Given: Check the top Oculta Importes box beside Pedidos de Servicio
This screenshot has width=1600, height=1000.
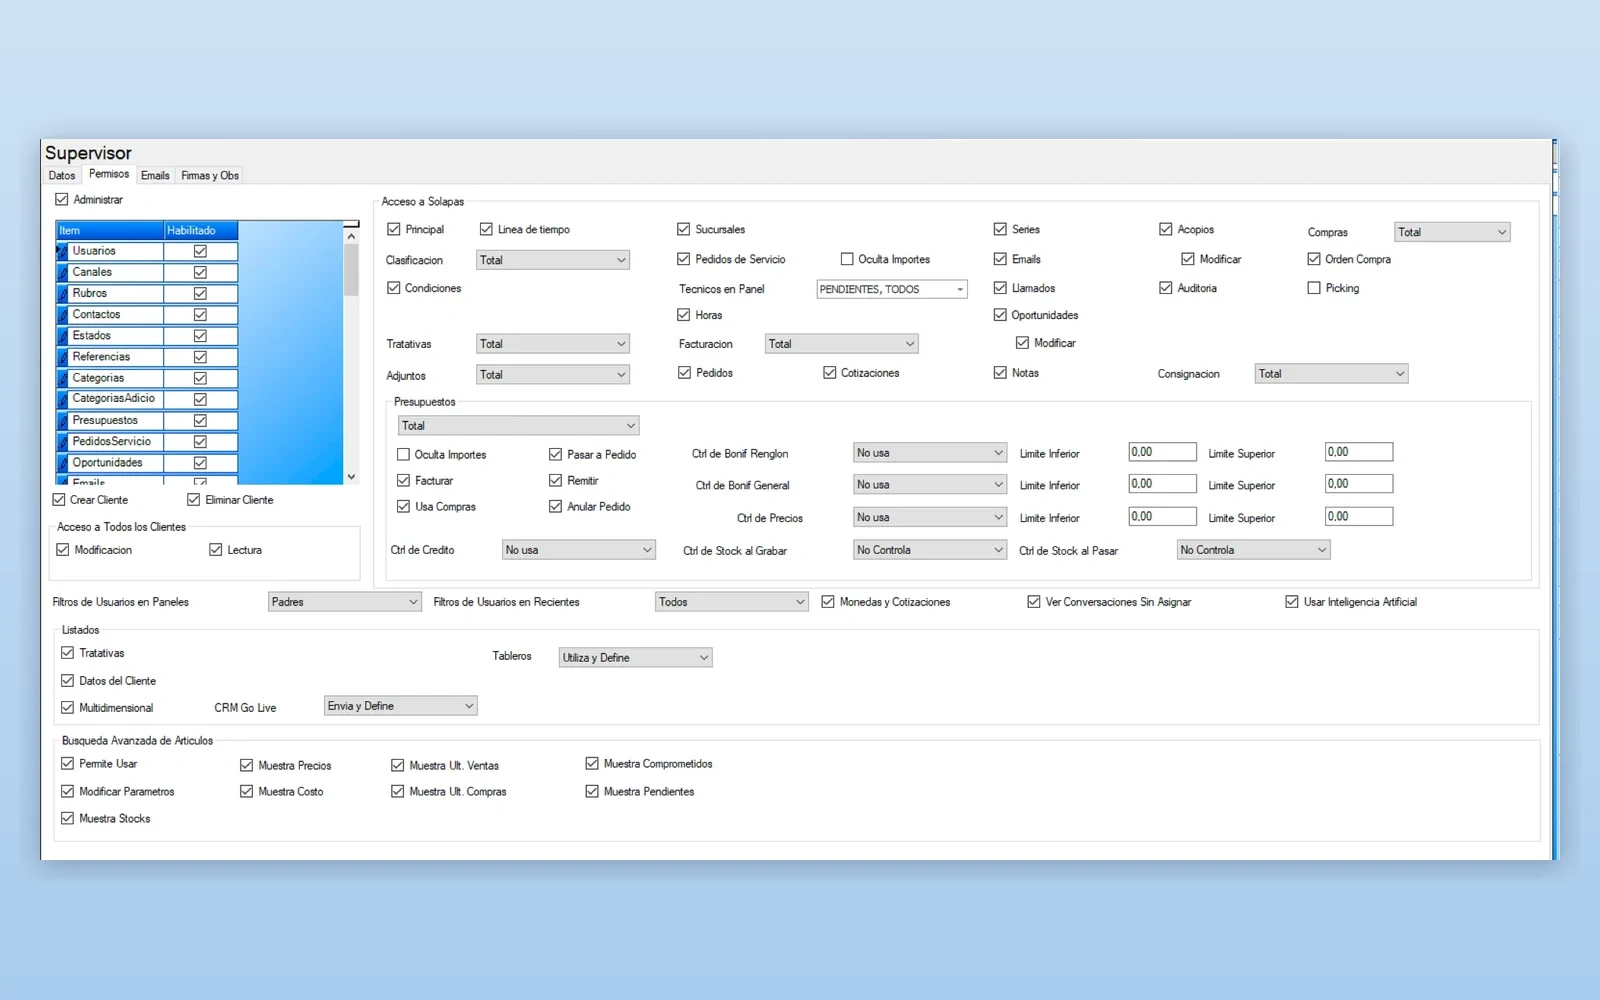Looking at the screenshot, I should click(847, 259).
